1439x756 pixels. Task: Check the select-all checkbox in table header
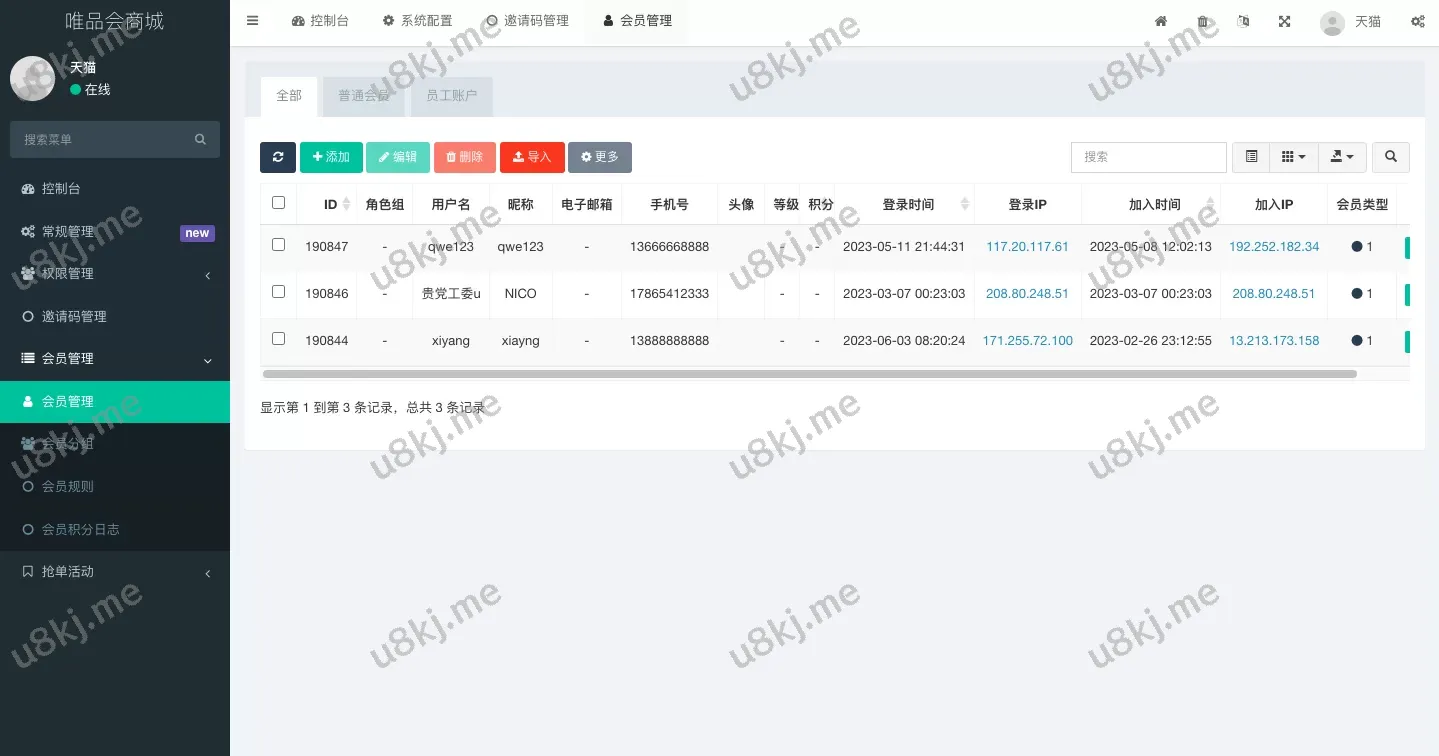coord(278,203)
